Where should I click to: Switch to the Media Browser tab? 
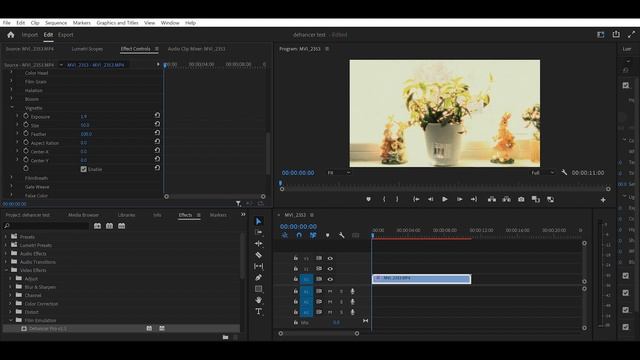(83, 215)
